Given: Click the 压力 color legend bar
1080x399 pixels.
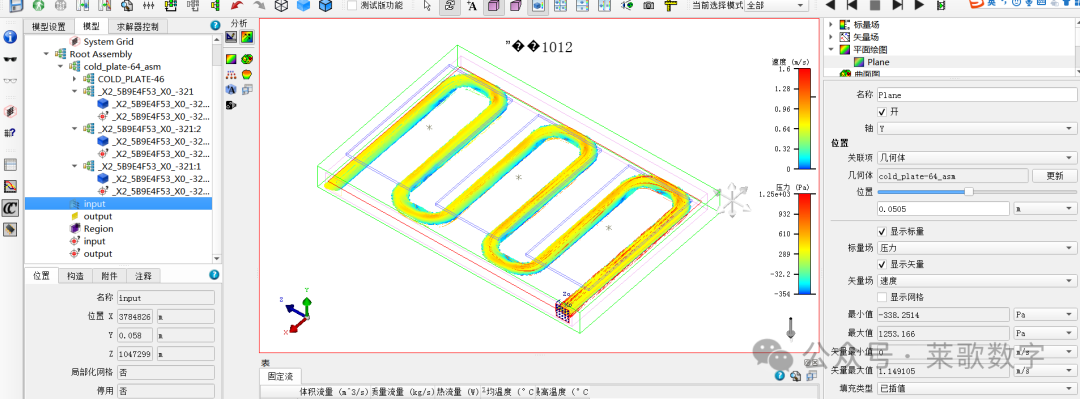Looking at the screenshot, I should [x=803, y=245].
